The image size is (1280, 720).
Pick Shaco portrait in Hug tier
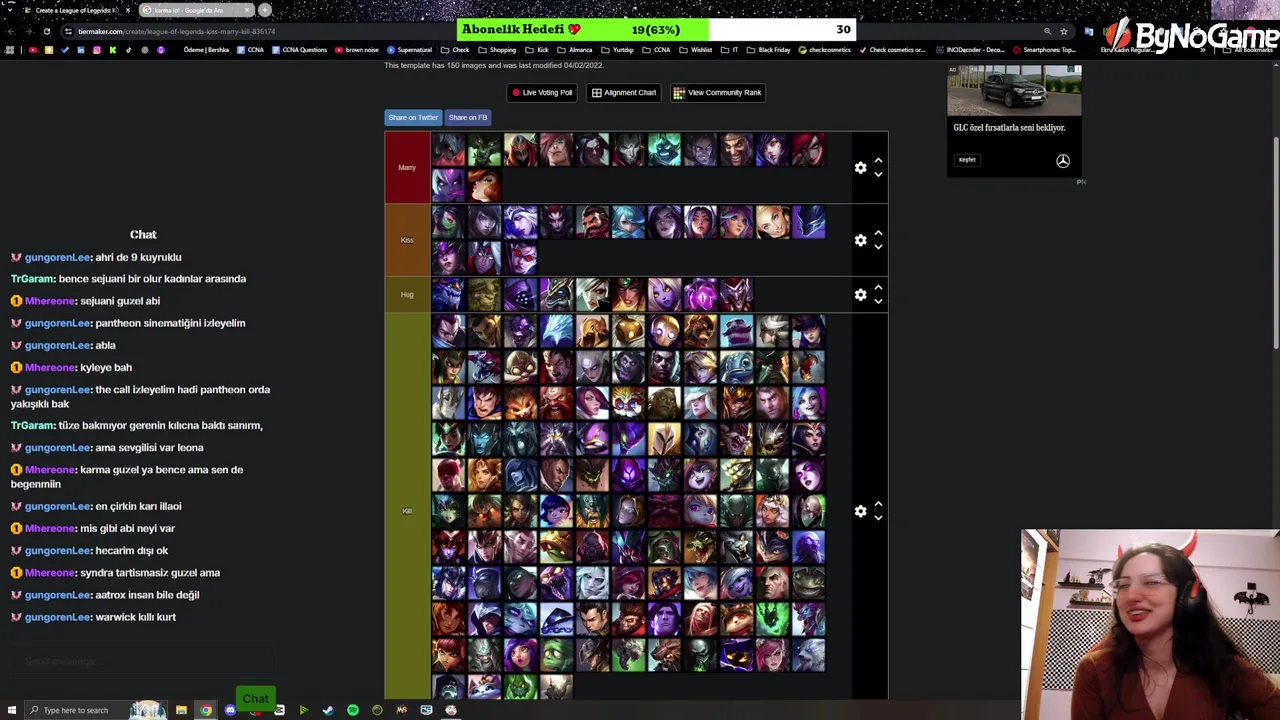736,295
